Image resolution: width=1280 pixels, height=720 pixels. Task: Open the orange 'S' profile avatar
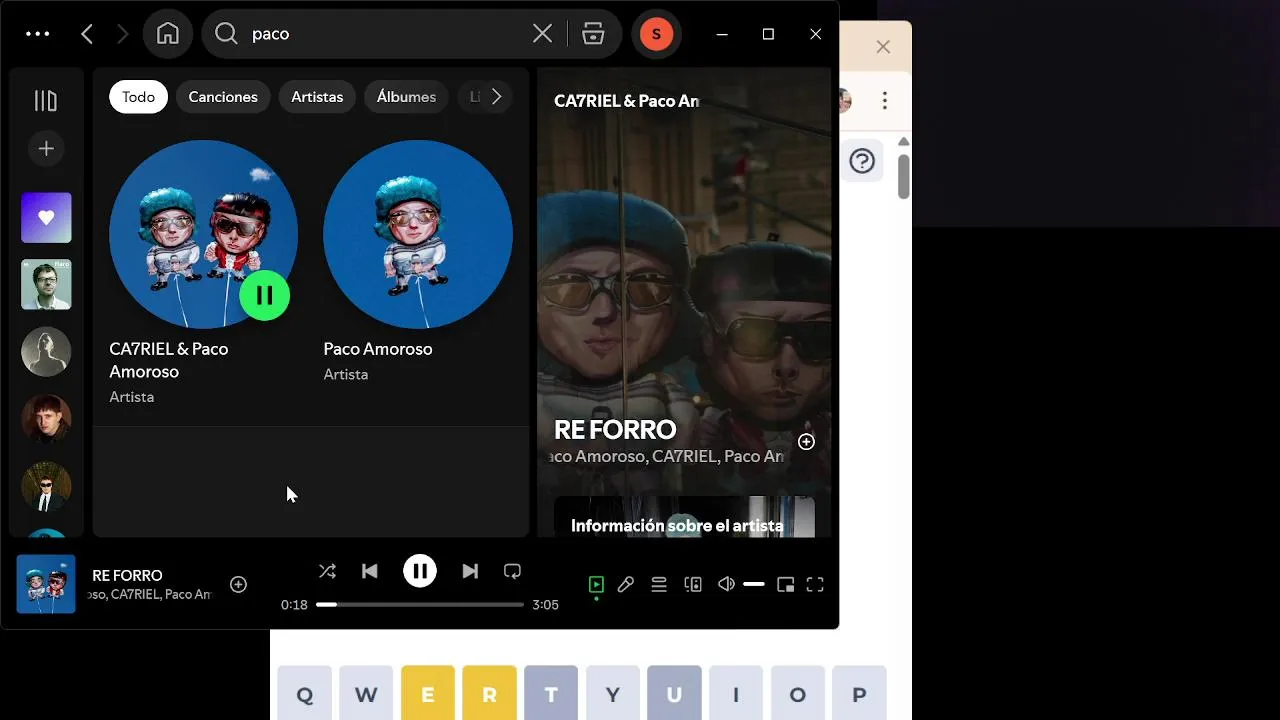[x=656, y=34]
